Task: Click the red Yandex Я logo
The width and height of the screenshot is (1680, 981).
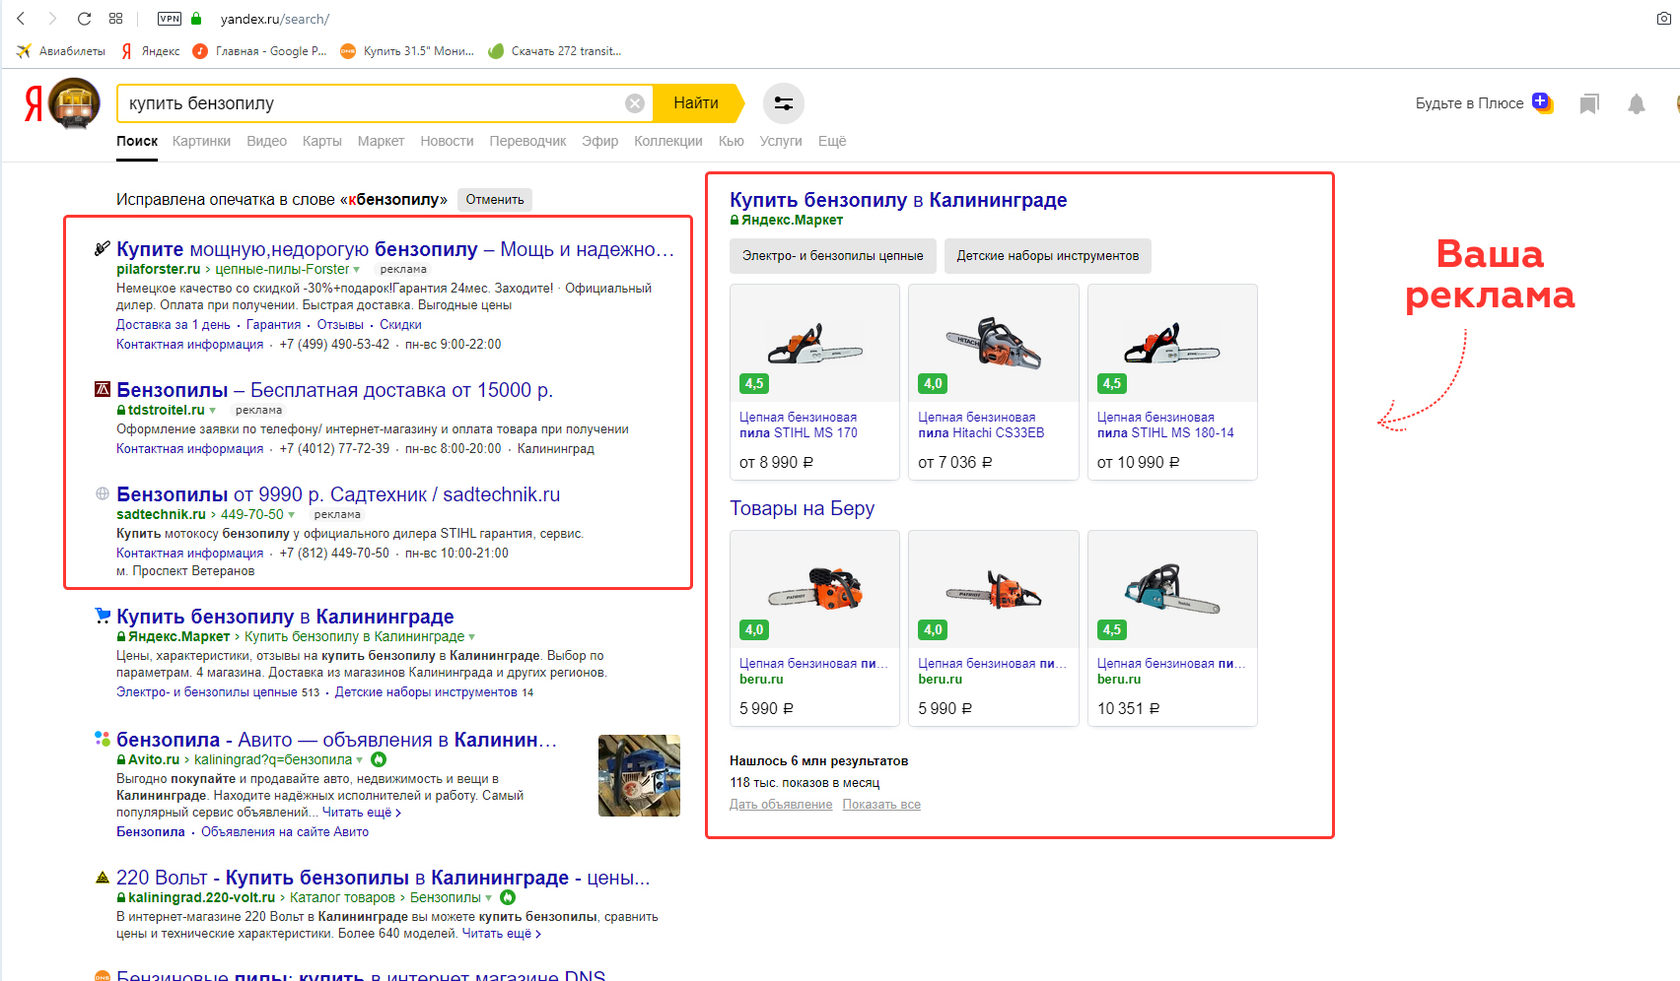Action: click(33, 103)
